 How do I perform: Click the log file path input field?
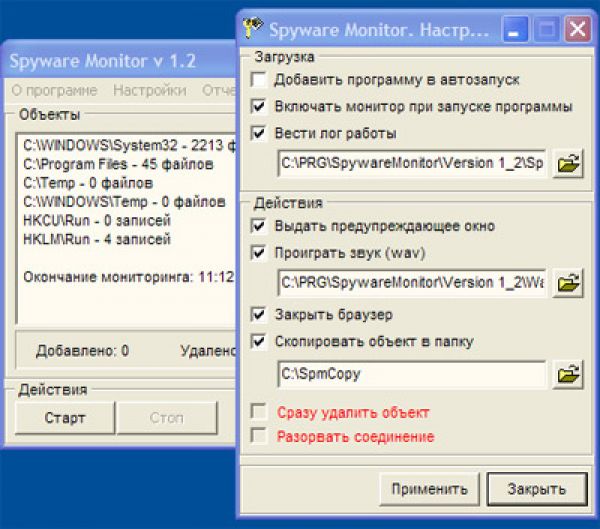tap(412, 163)
